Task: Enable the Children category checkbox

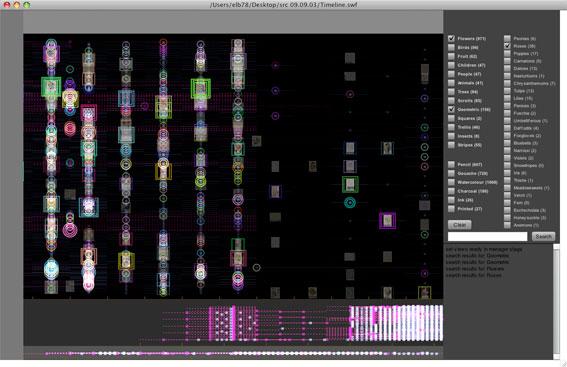Action: point(451,65)
